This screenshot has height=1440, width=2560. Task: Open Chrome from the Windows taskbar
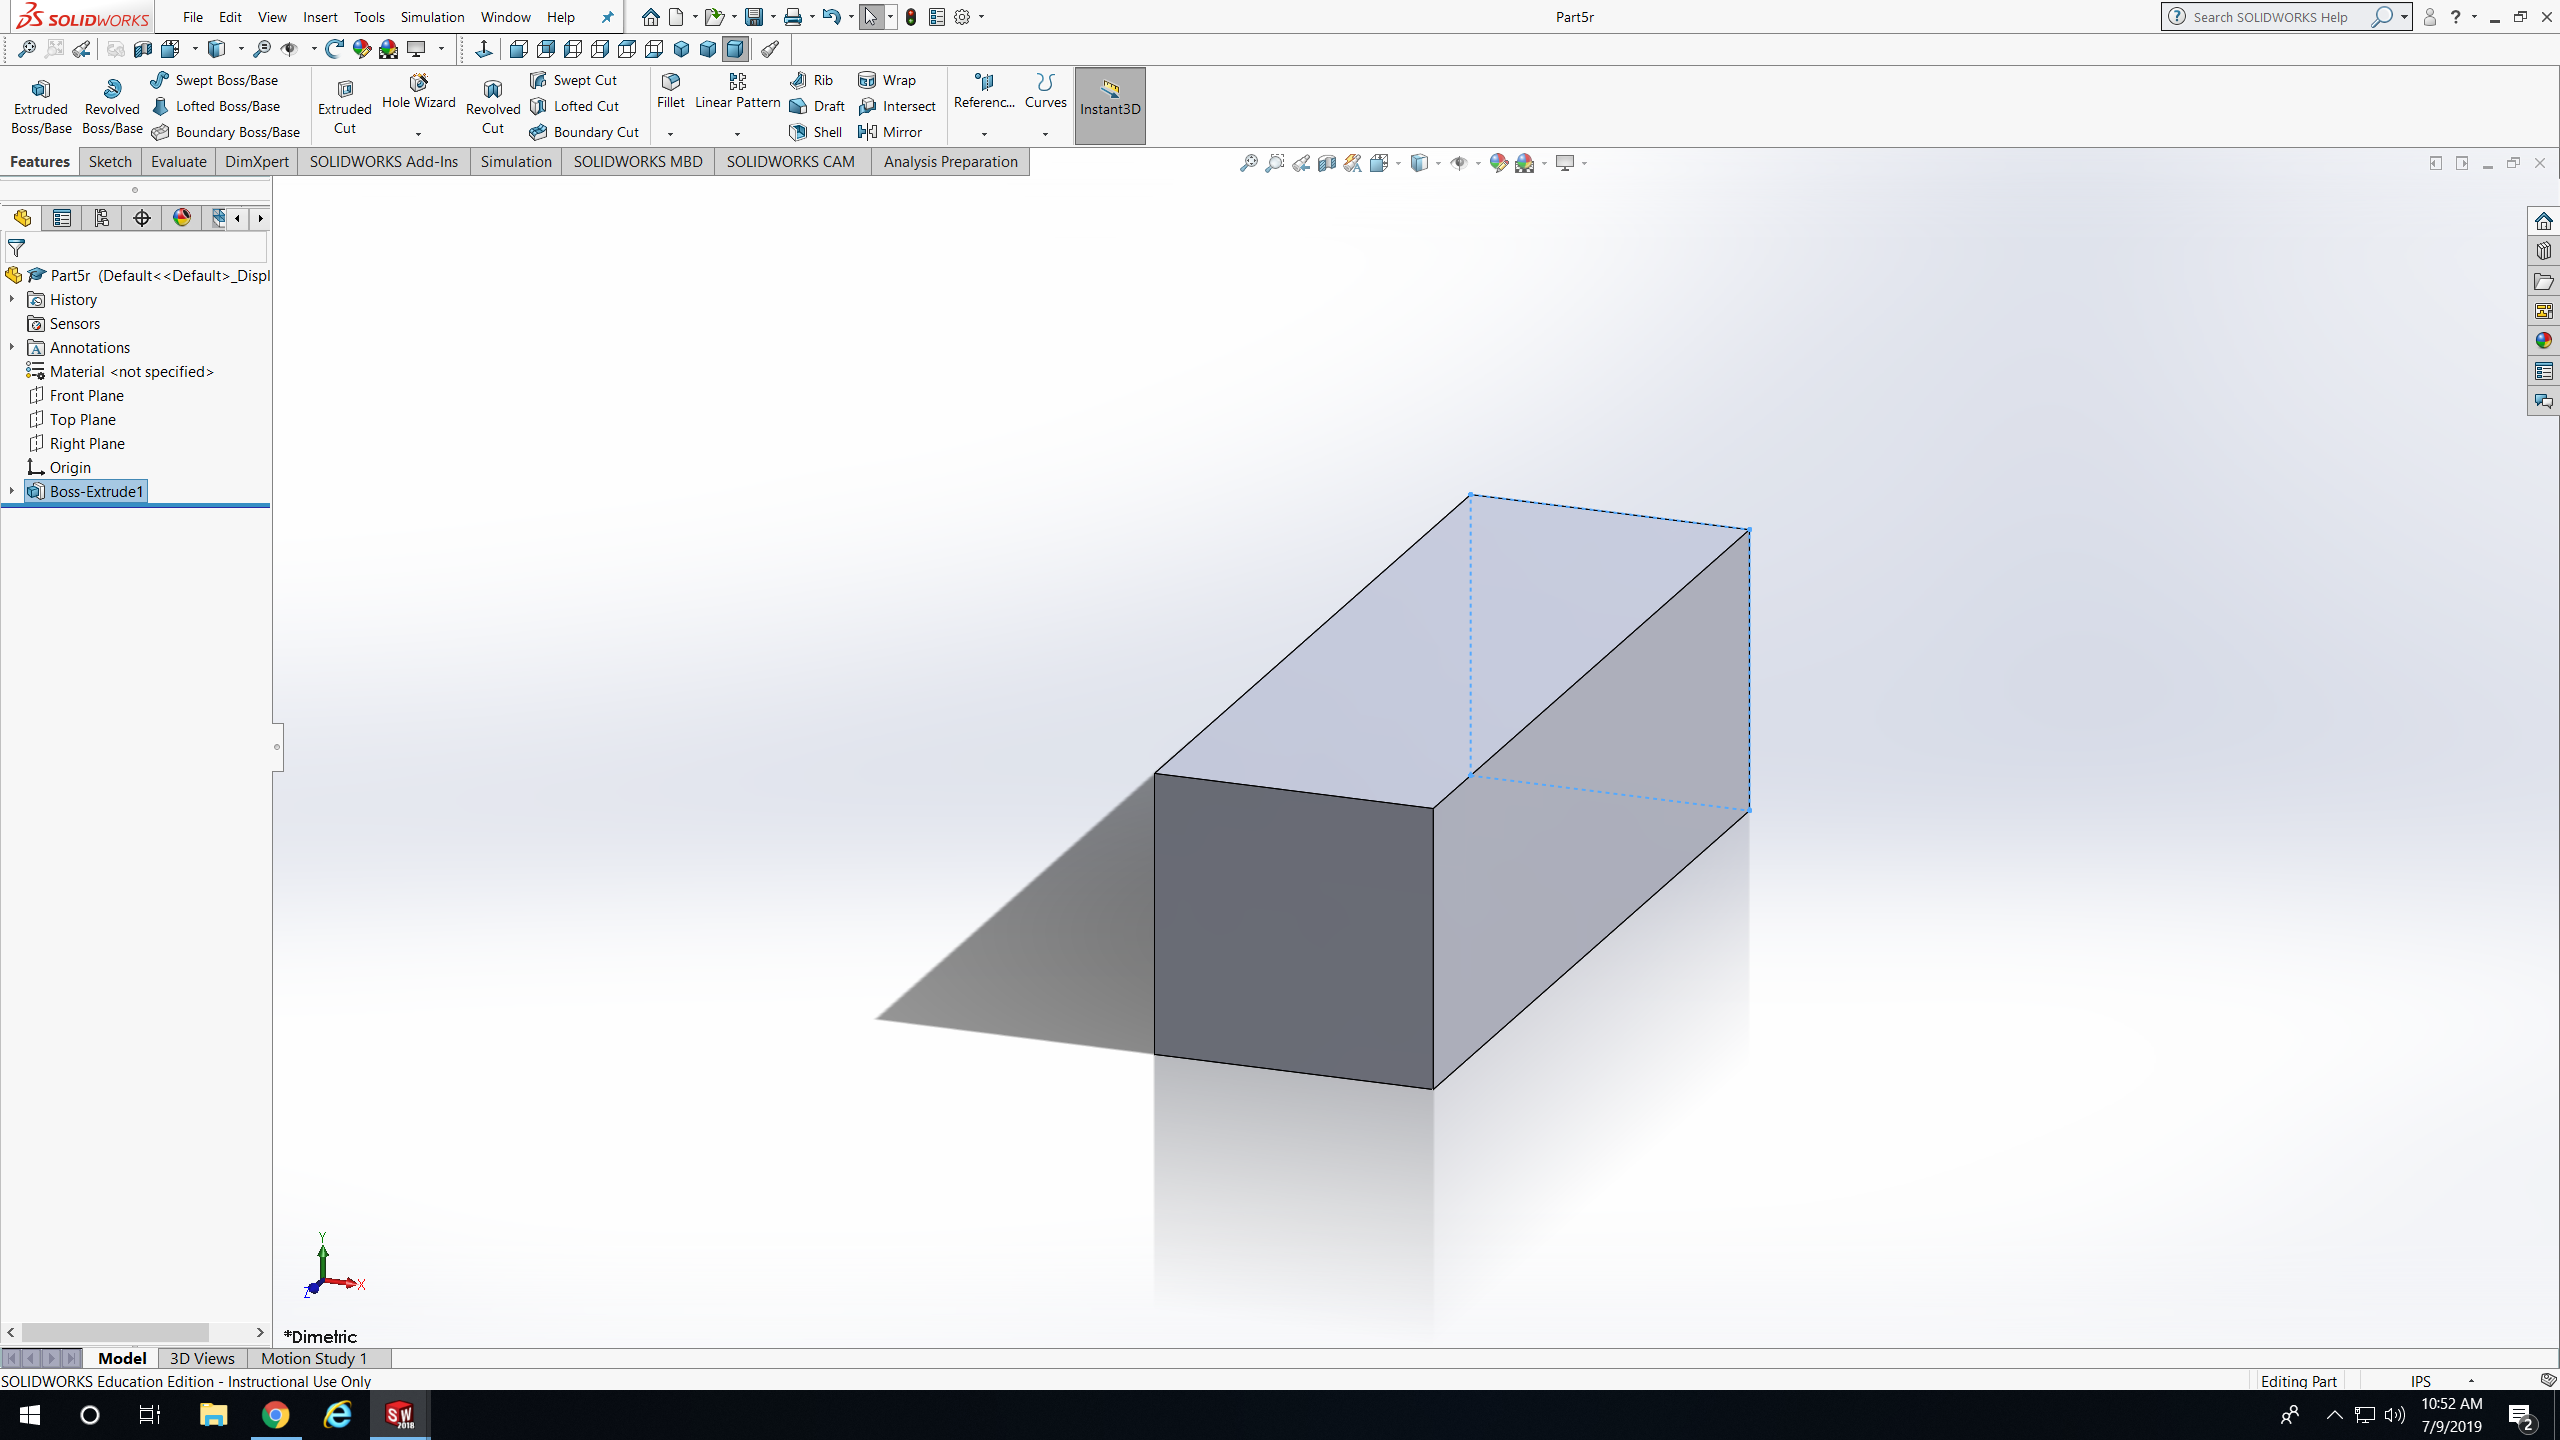click(x=275, y=1414)
